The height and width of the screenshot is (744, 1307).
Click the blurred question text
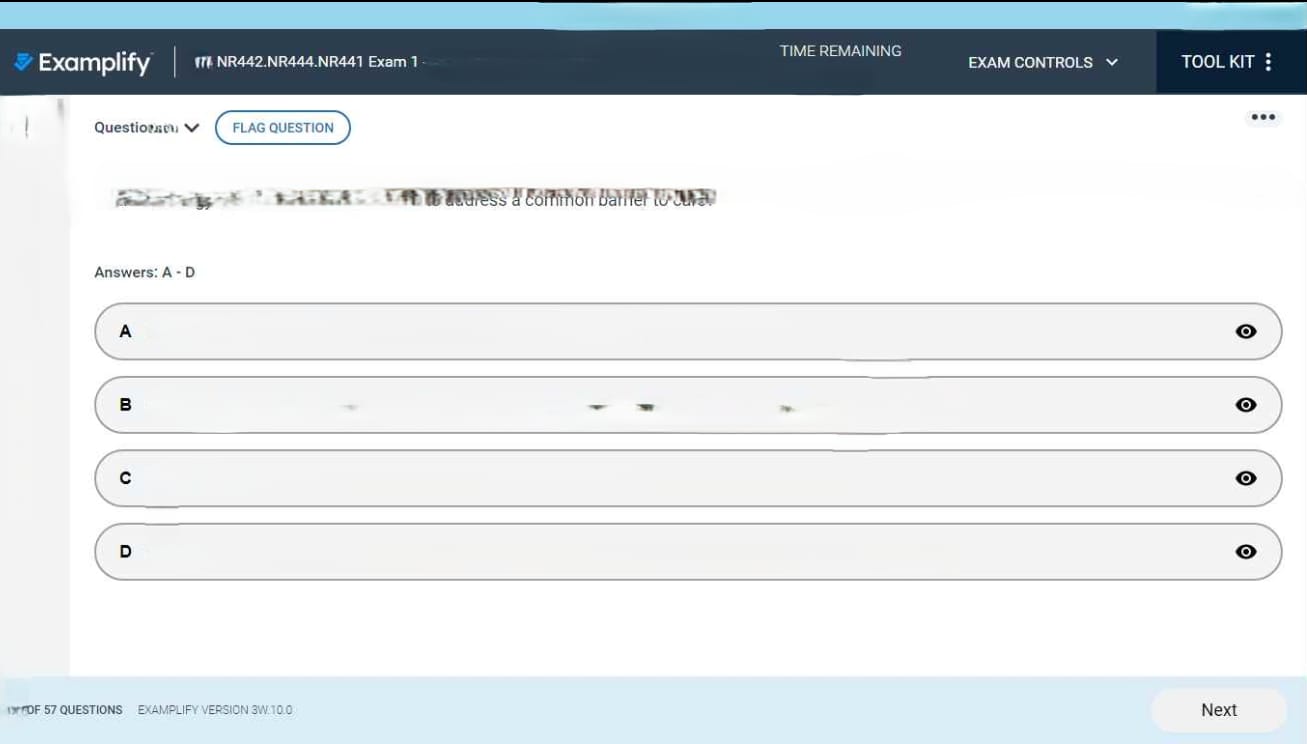[415, 198]
